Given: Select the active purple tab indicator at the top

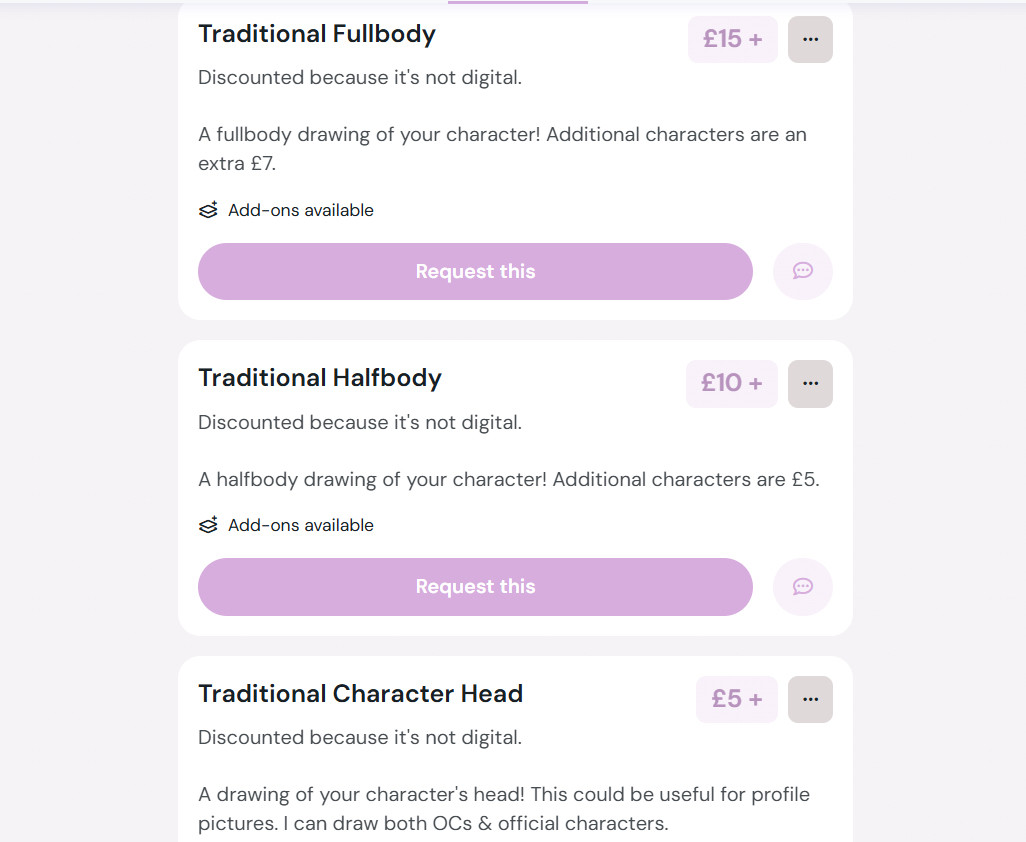Looking at the screenshot, I should coord(518,2).
